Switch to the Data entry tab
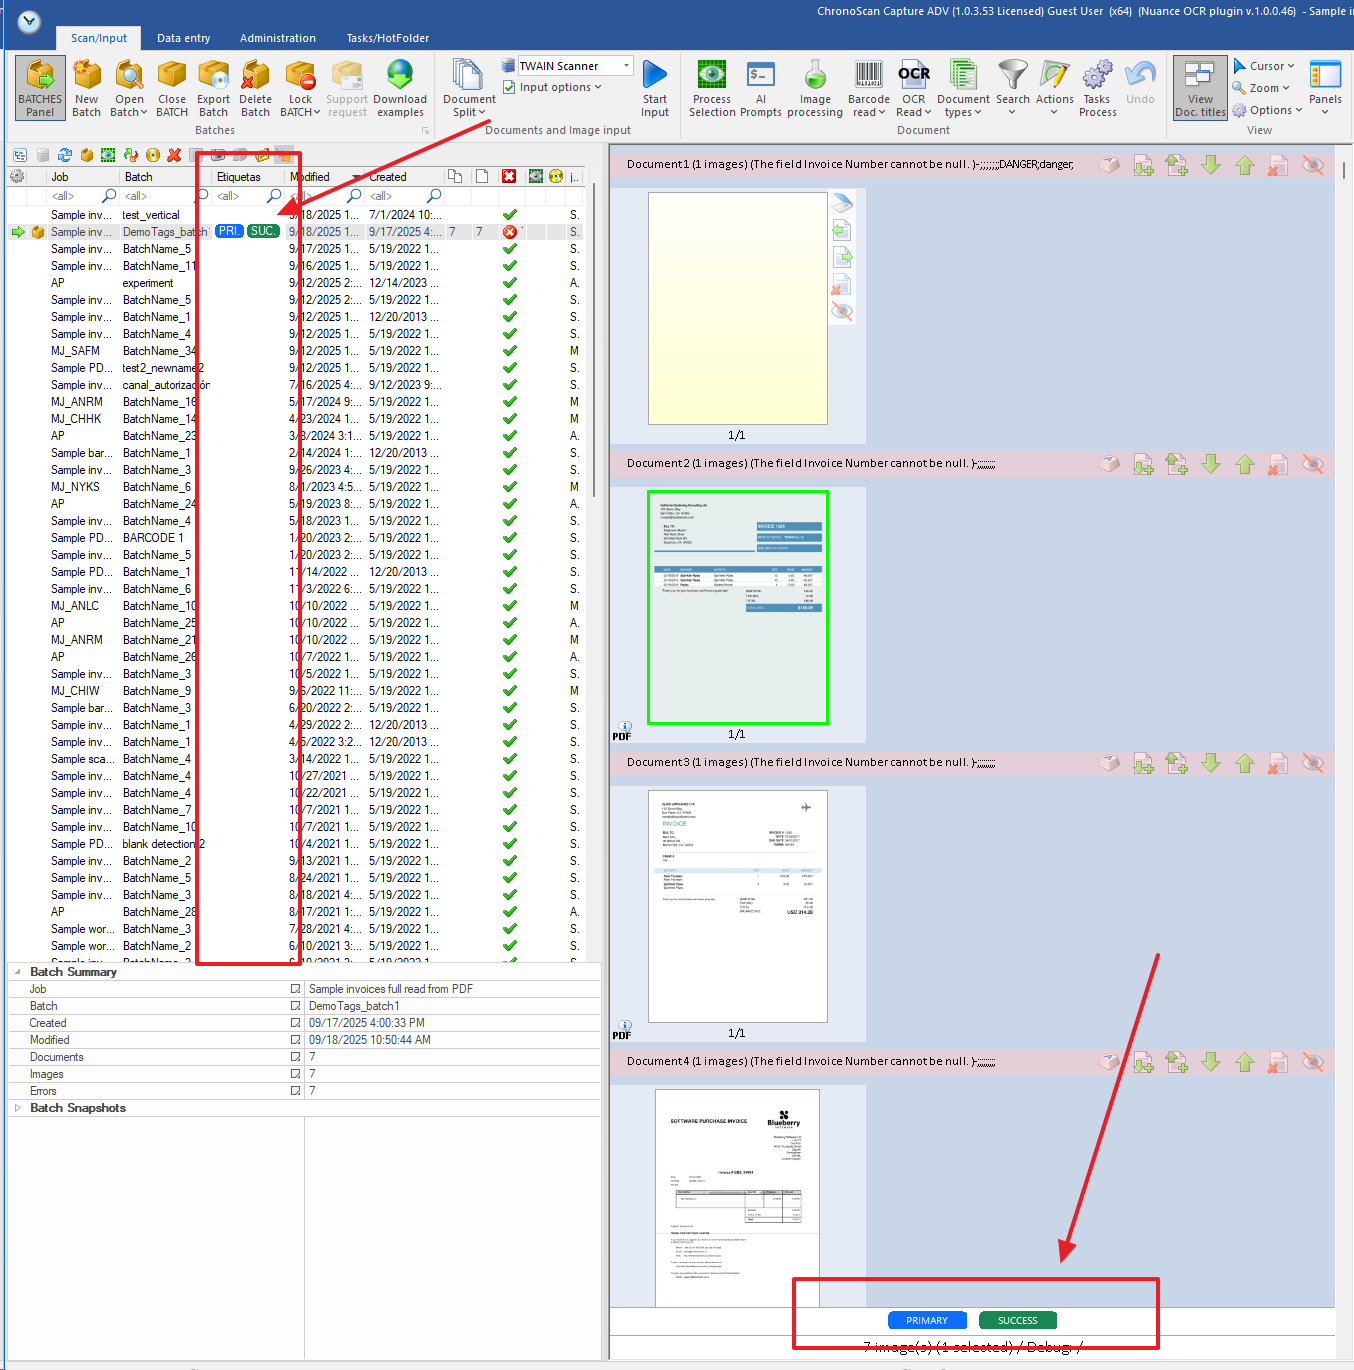 184,38
